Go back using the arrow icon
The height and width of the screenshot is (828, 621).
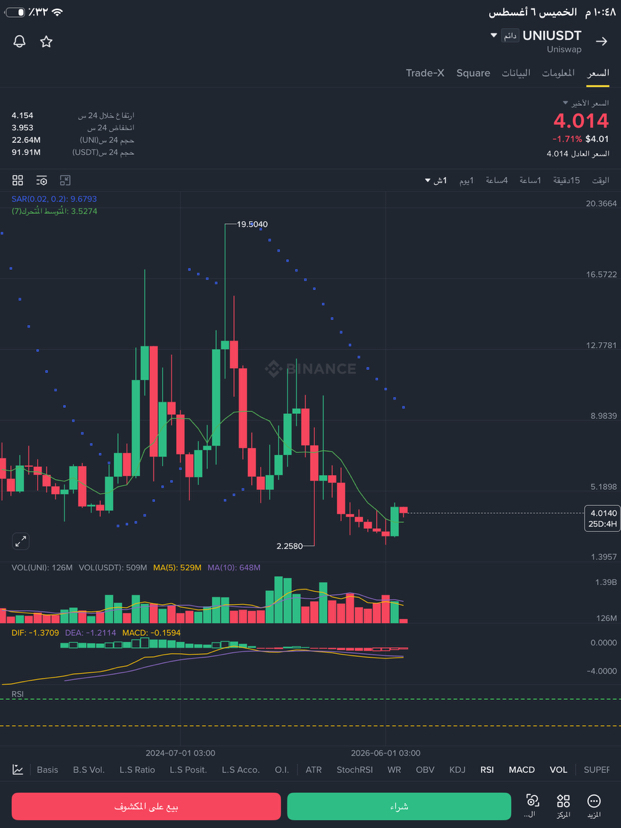[601, 42]
